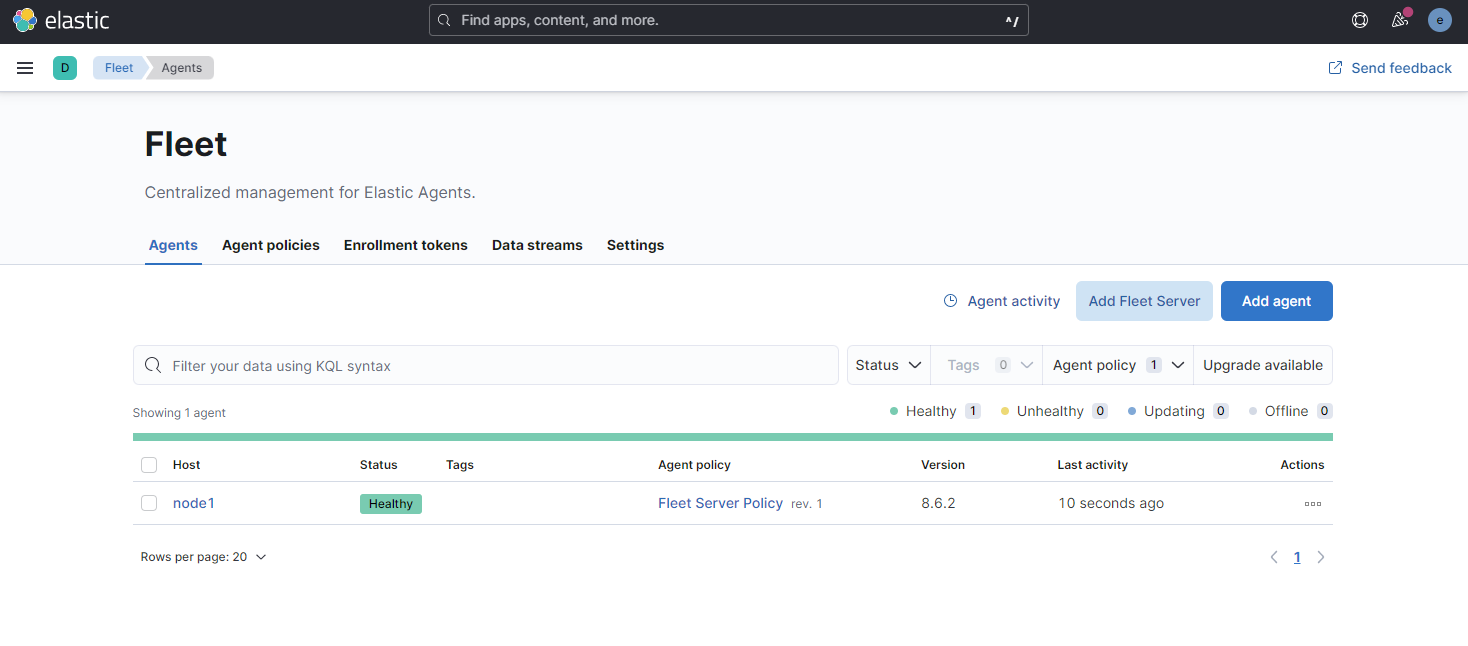Click the Host column header

tap(187, 465)
